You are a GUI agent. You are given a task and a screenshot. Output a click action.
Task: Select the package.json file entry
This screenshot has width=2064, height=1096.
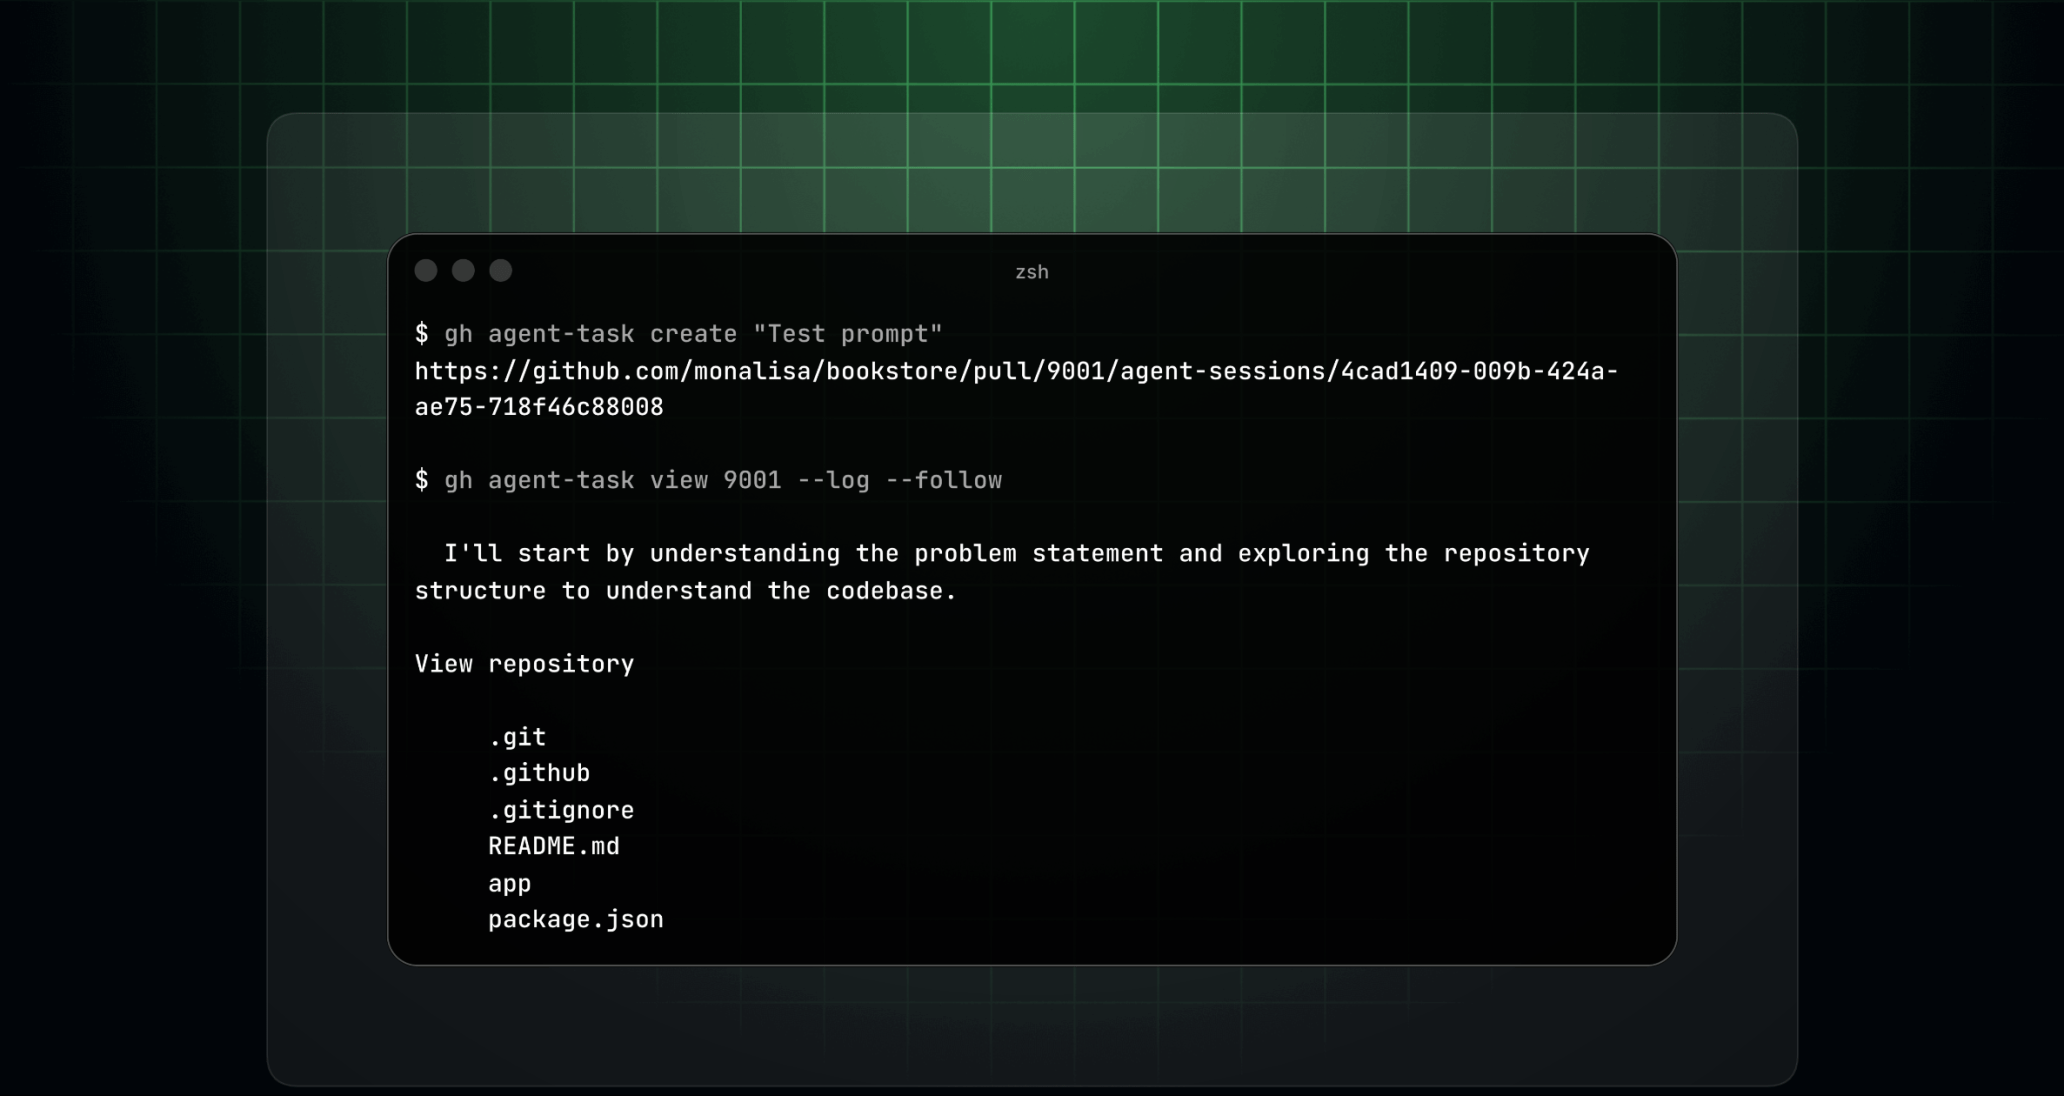click(x=576, y=920)
